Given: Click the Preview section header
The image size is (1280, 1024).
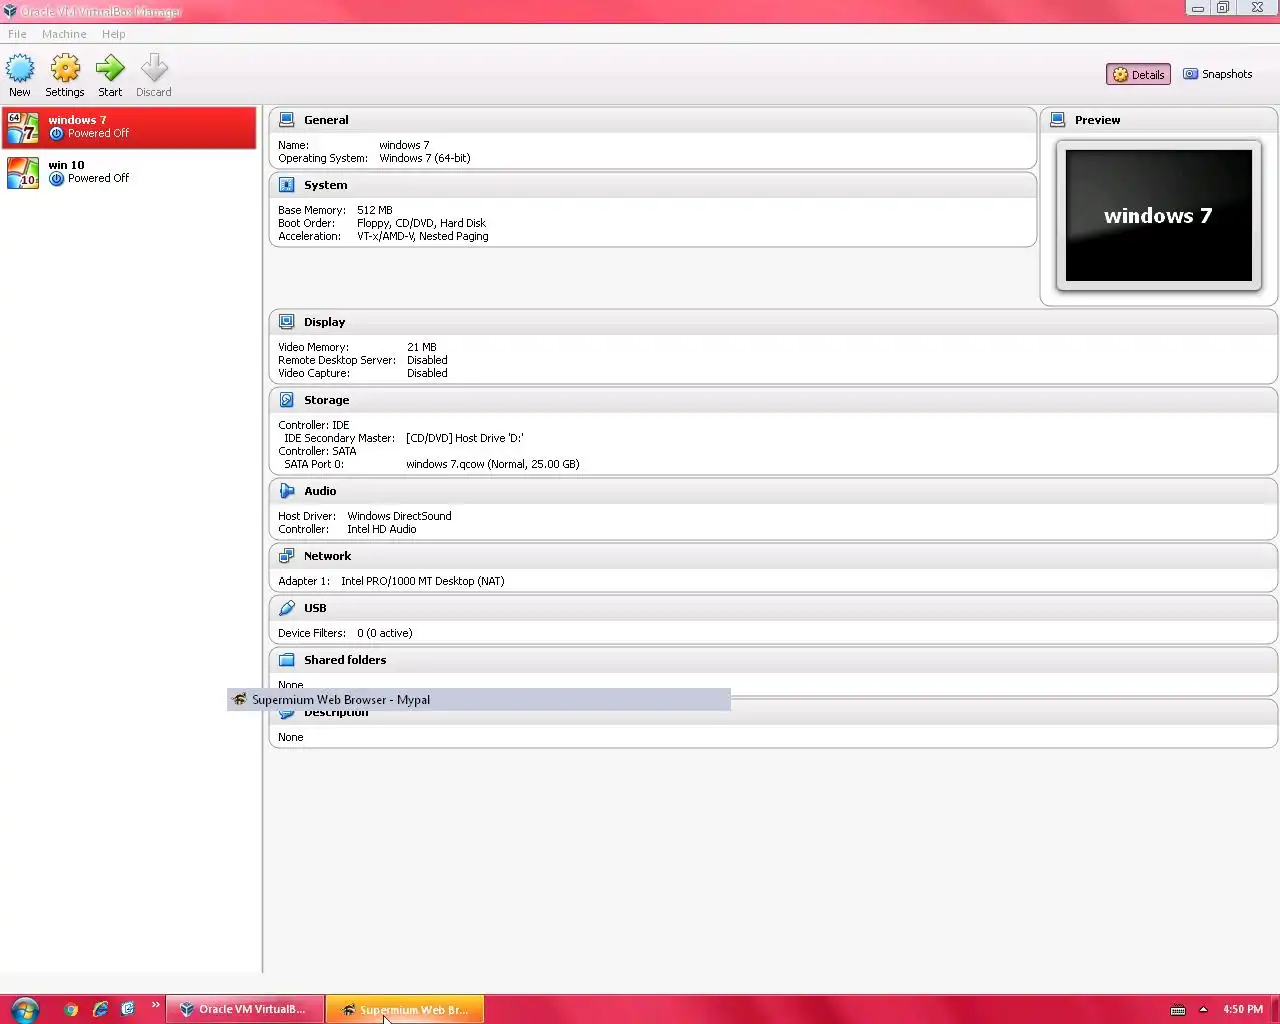Looking at the screenshot, I should tap(1098, 120).
